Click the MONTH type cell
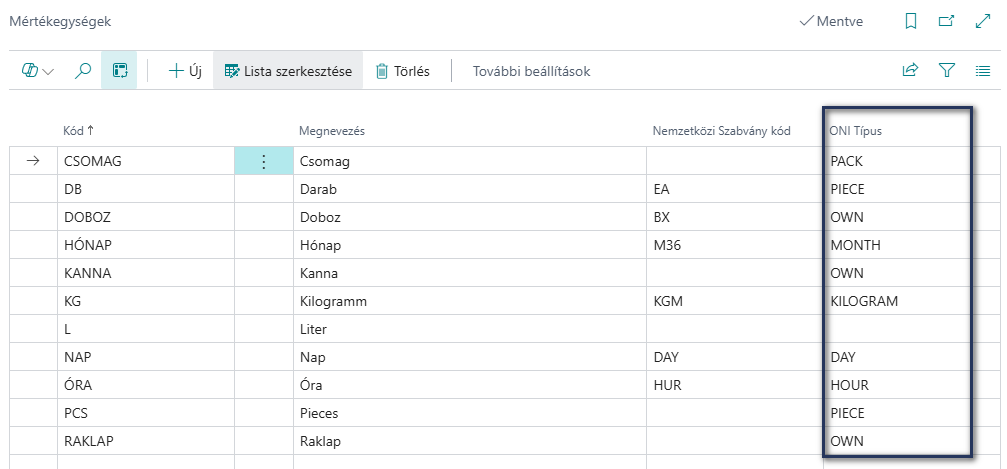 (x=897, y=245)
